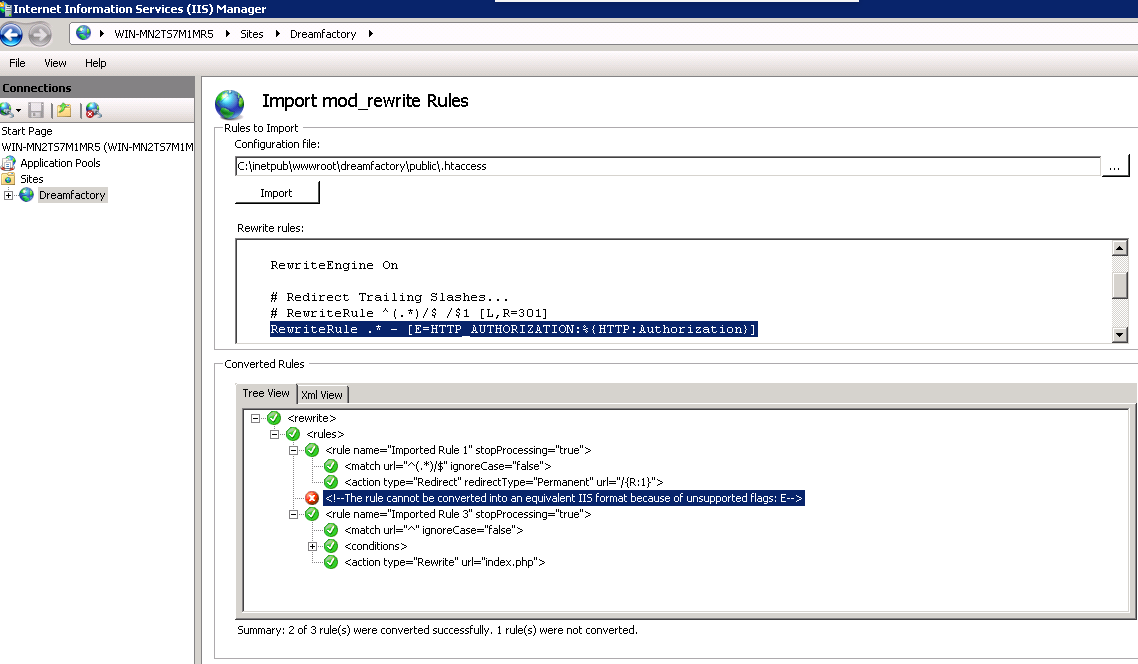Click the green check icon beside <rewrite>
The image size is (1138, 664).
pyautogui.click(x=274, y=418)
